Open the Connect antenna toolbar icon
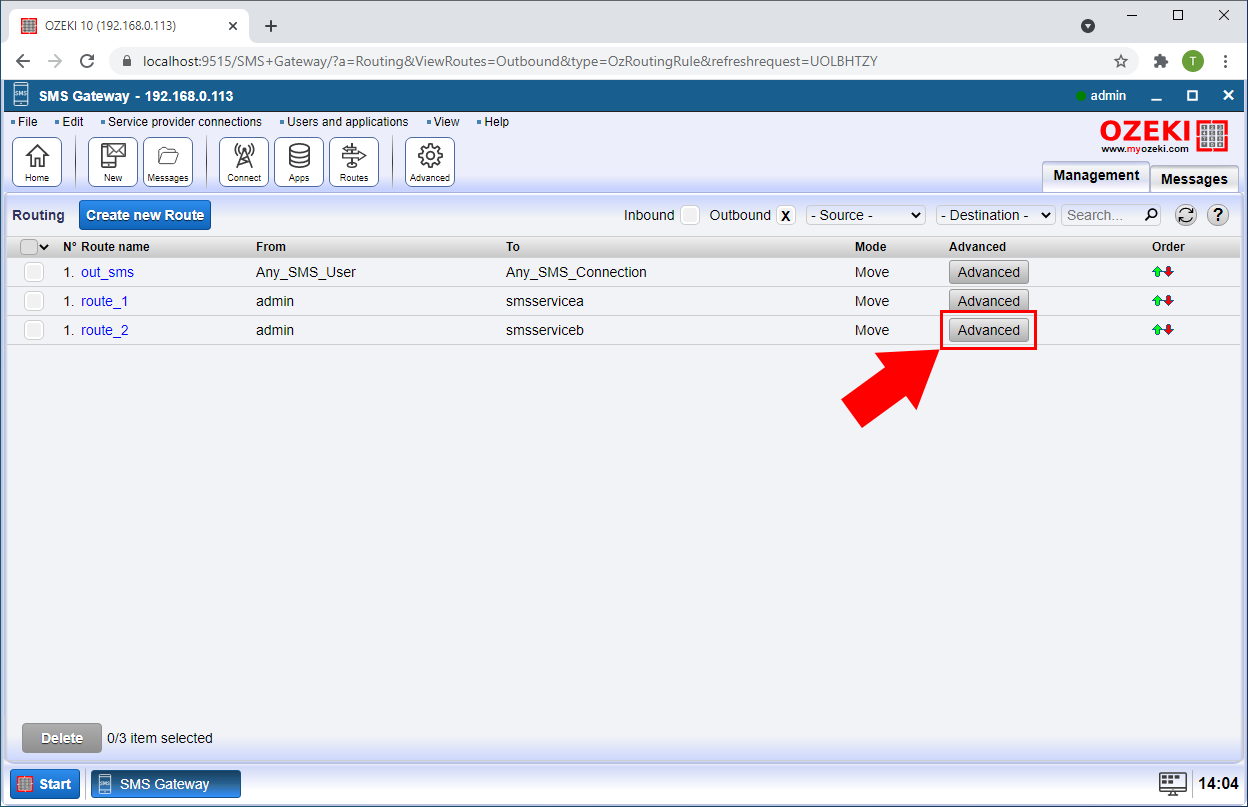Viewport: 1248px width, 807px height. tap(244, 162)
